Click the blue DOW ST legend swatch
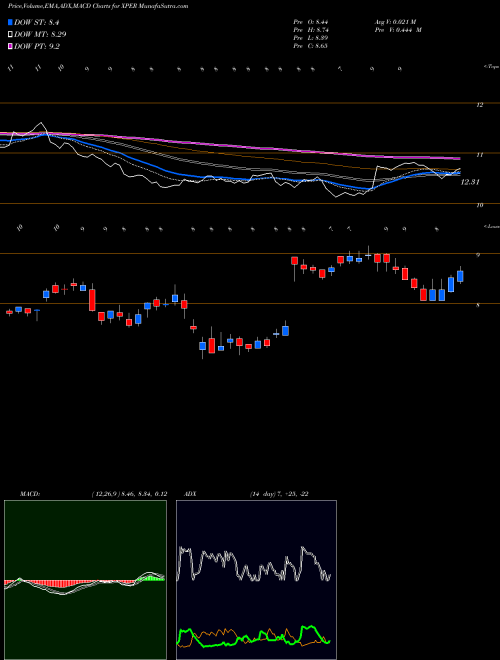Screen dimensions: 500x660 pos(10,22)
